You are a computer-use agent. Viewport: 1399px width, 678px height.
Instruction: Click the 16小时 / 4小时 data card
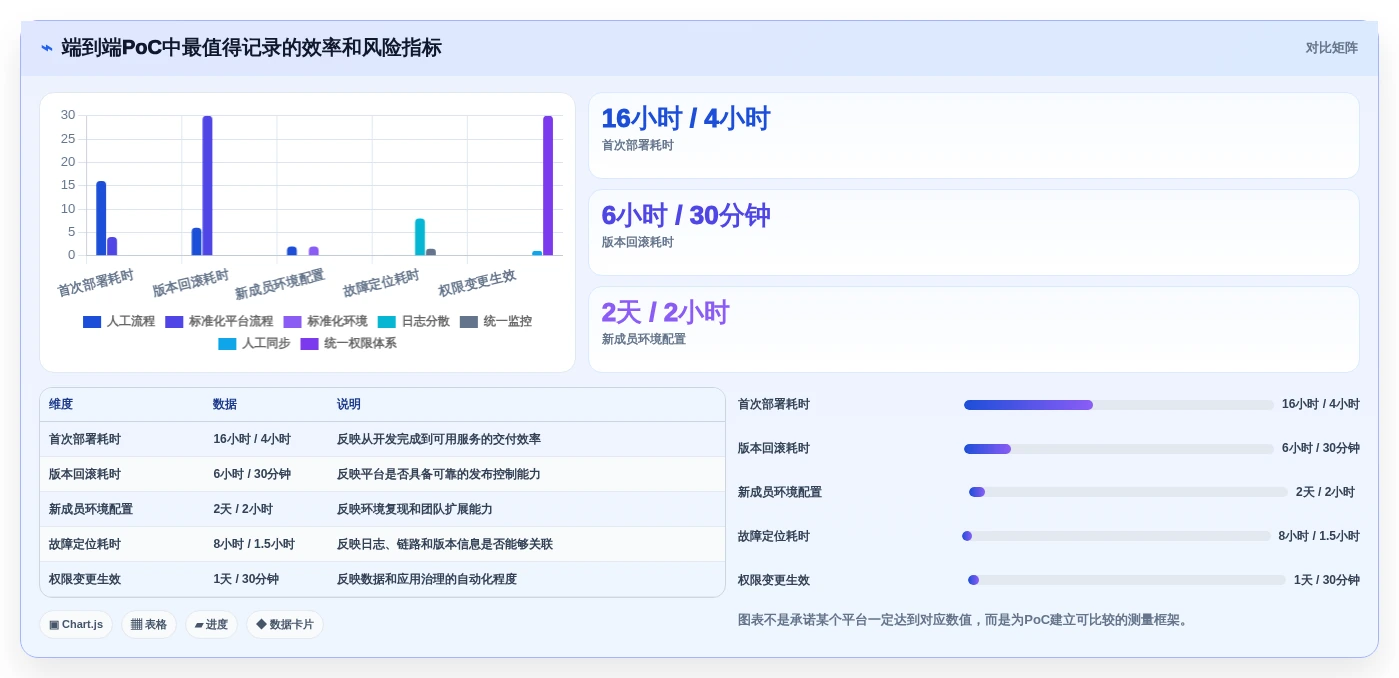tap(973, 136)
